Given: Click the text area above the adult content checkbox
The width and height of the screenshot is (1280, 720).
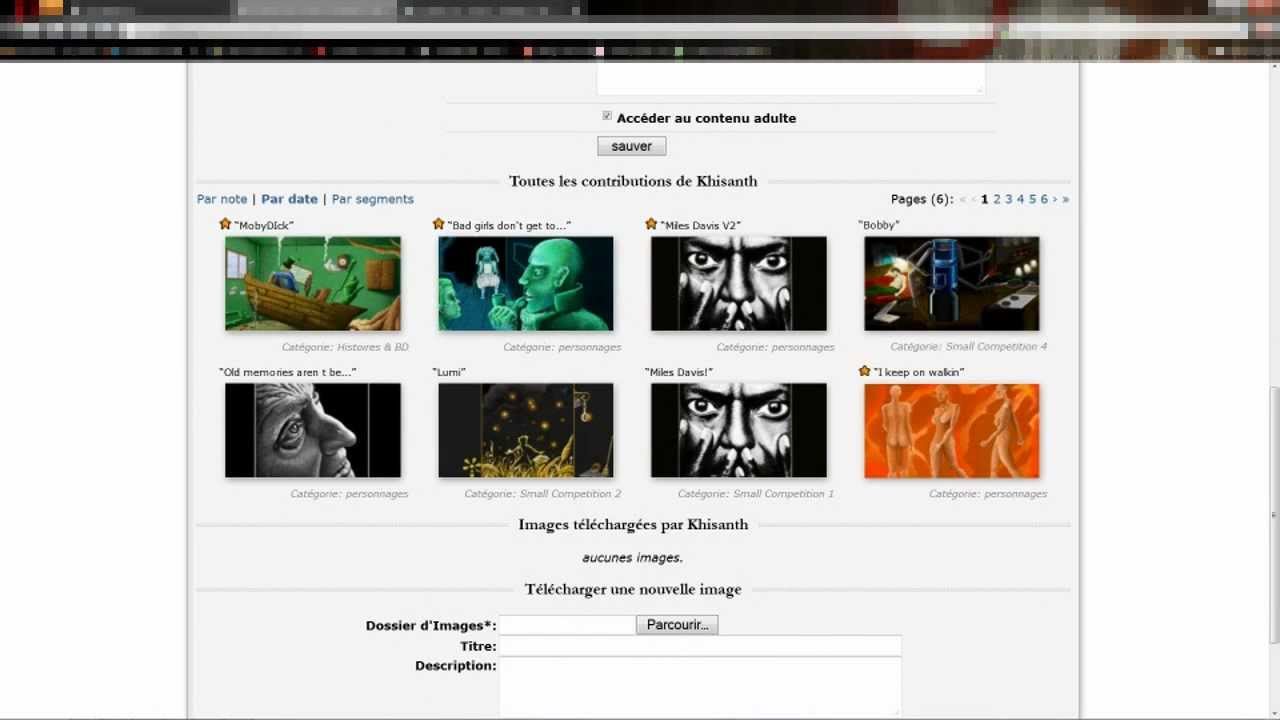Looking at the screenshot, I should coord(791,79).
